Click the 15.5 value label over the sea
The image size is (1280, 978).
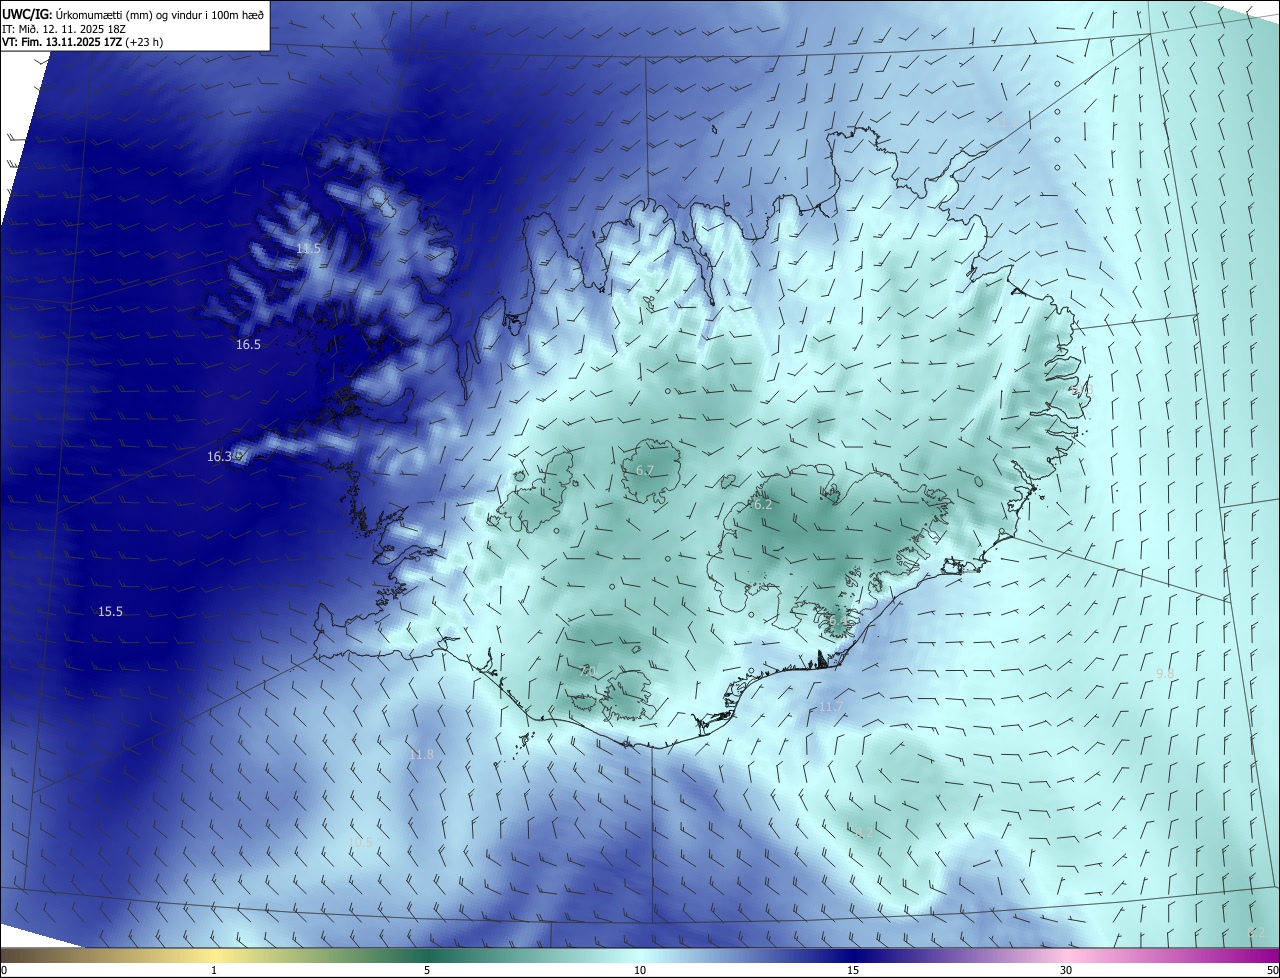[110, 611]
